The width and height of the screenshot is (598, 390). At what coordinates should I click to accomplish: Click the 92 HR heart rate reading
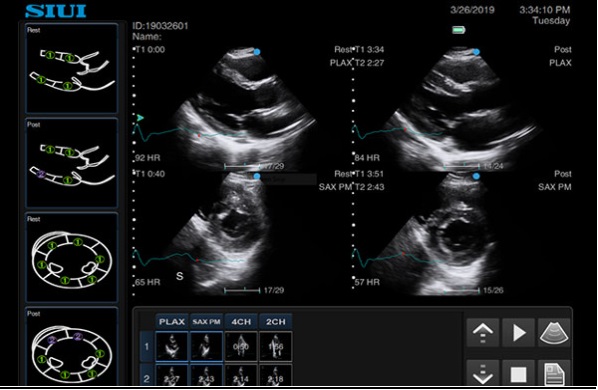coord(148,158)
